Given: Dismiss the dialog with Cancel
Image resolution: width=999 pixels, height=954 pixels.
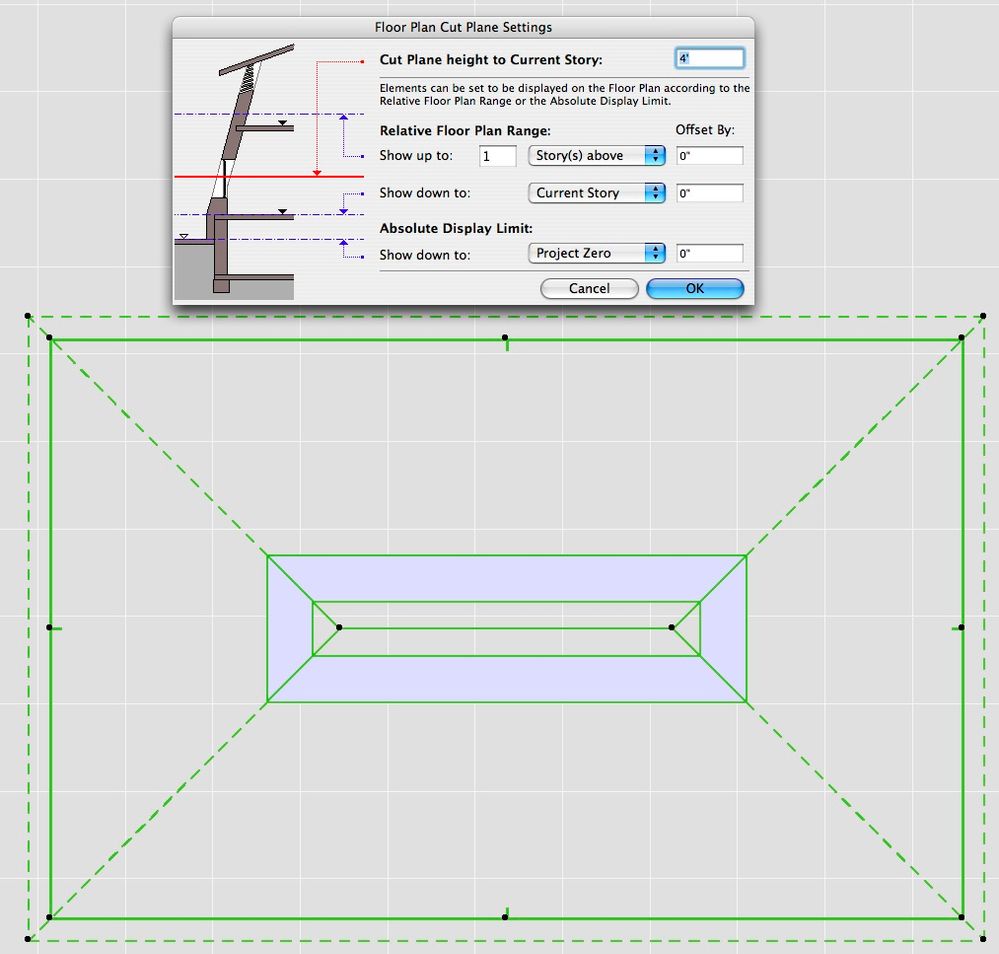Looking at the screenshot, I should 589,288.
